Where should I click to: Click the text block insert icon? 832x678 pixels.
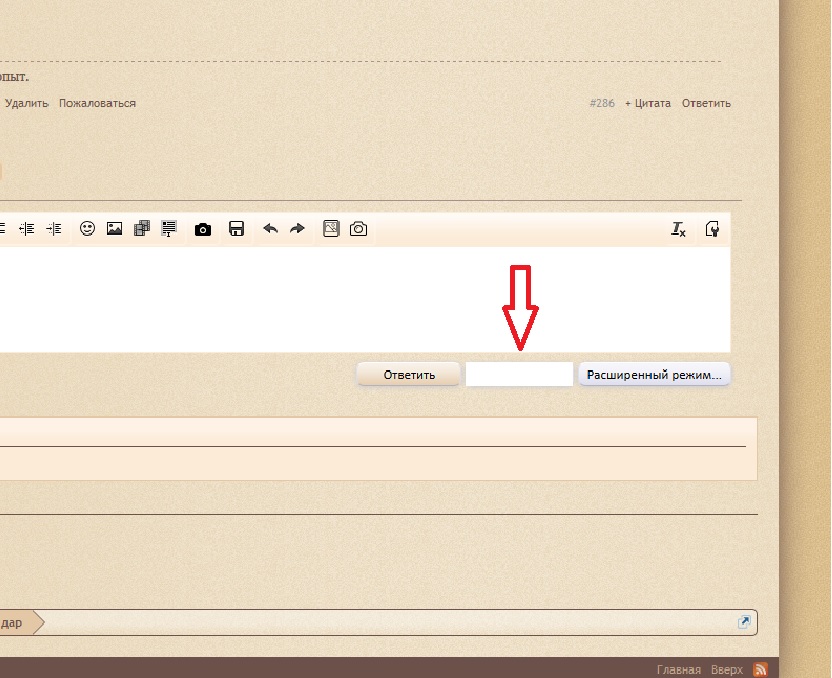click(169, 229)
